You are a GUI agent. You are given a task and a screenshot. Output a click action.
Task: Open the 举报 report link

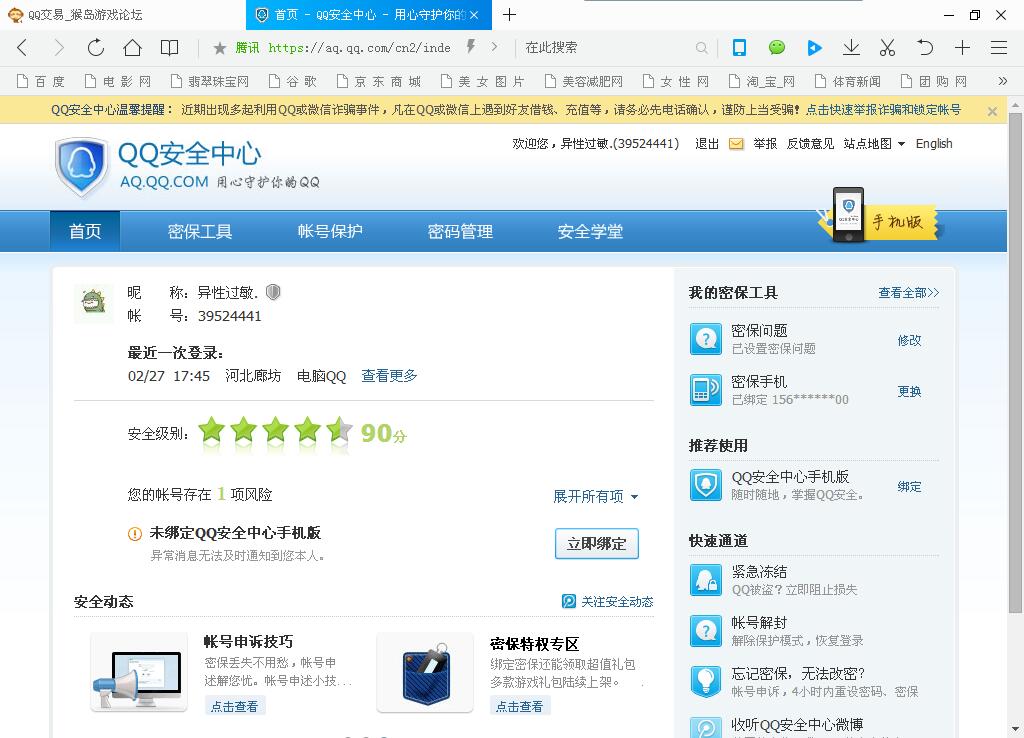[x=765, y=144]
